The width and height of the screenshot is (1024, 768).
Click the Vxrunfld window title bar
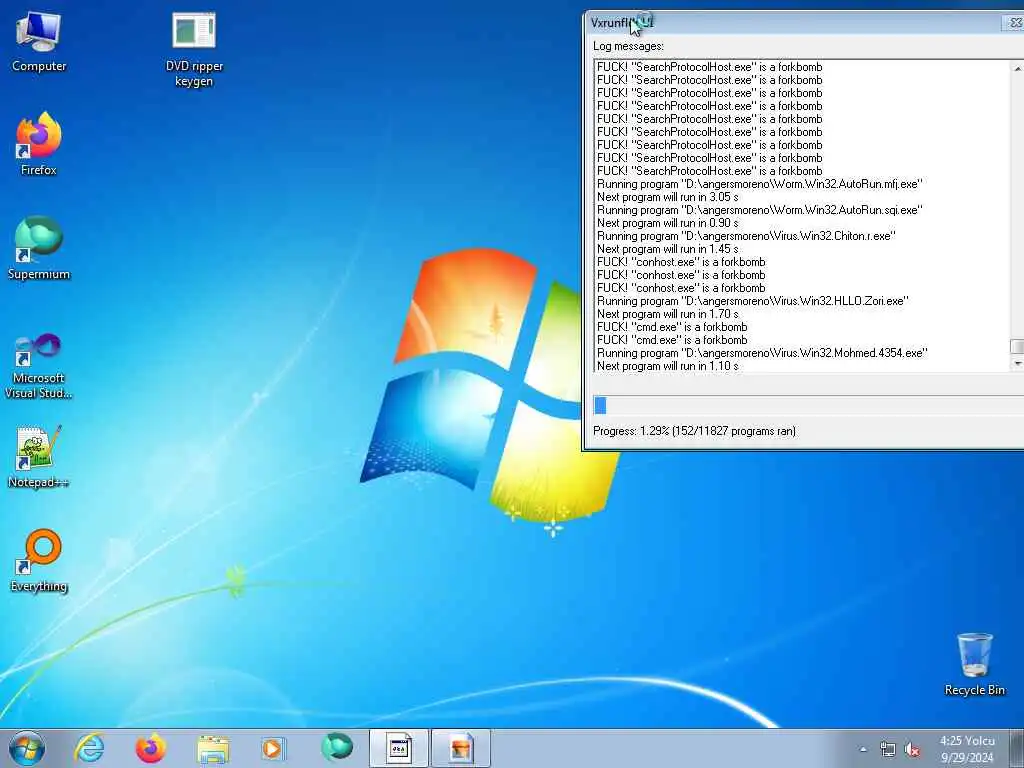(x=803, y=23)
